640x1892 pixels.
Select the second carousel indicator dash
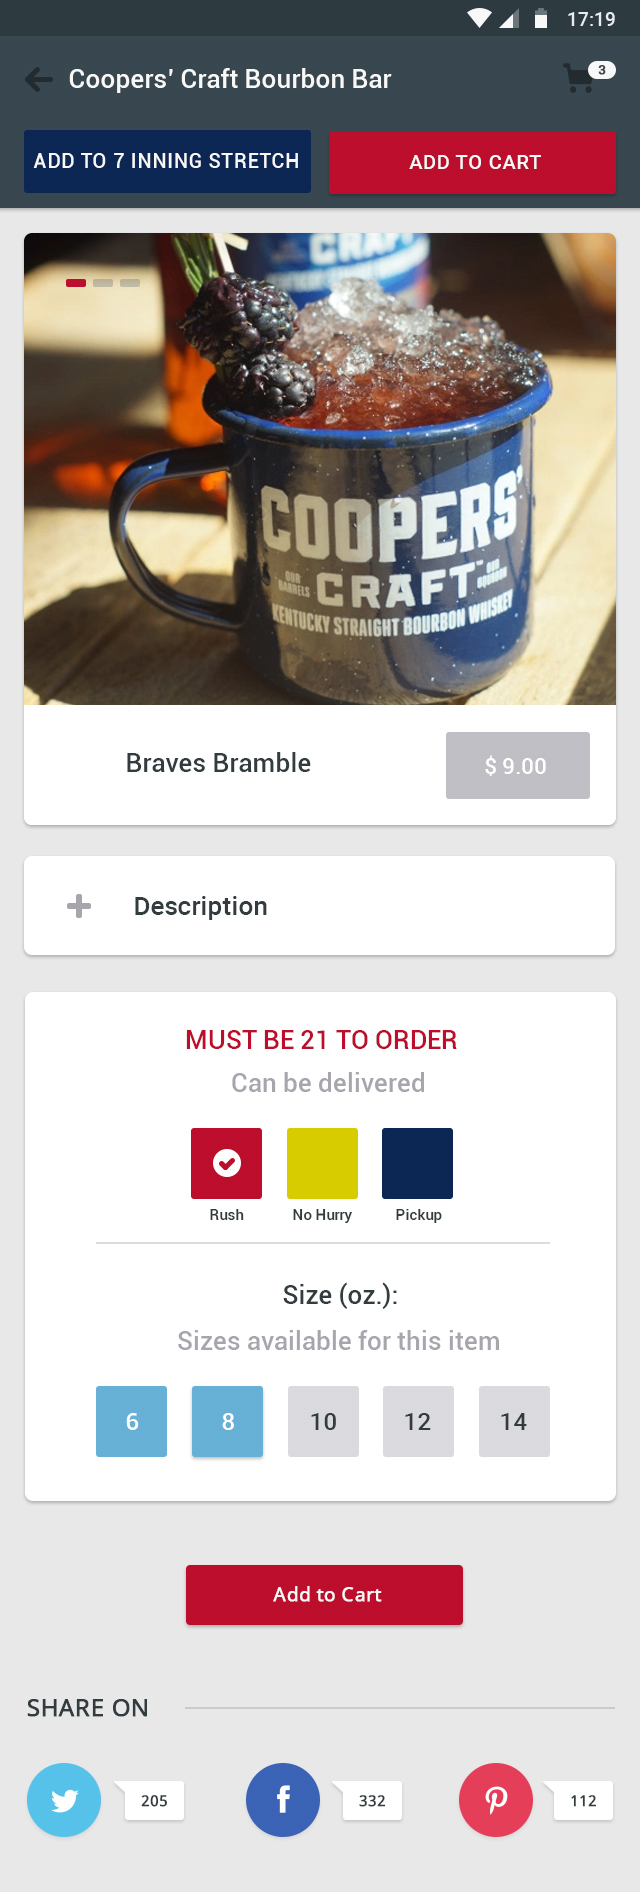(105, 283)
